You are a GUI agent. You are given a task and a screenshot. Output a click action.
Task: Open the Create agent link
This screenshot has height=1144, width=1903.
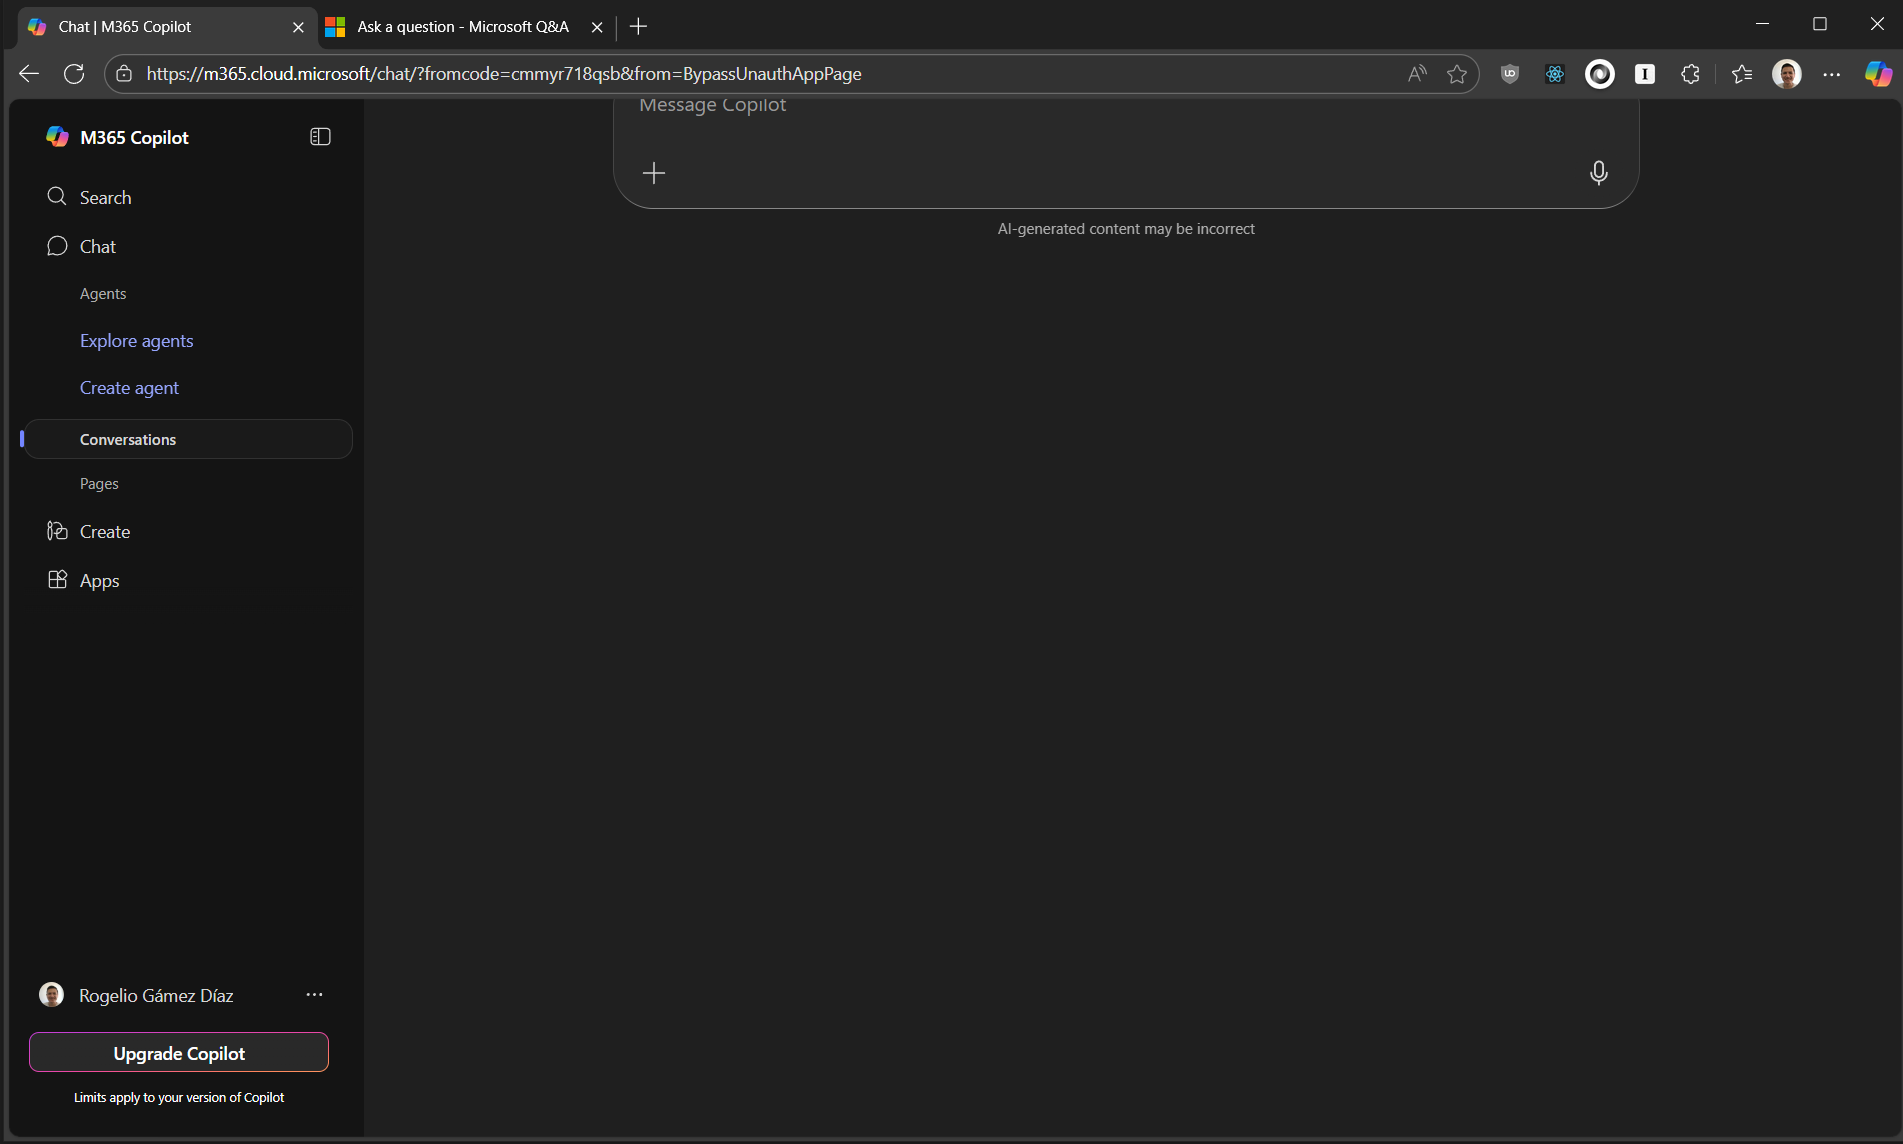[x=129, y=388]
